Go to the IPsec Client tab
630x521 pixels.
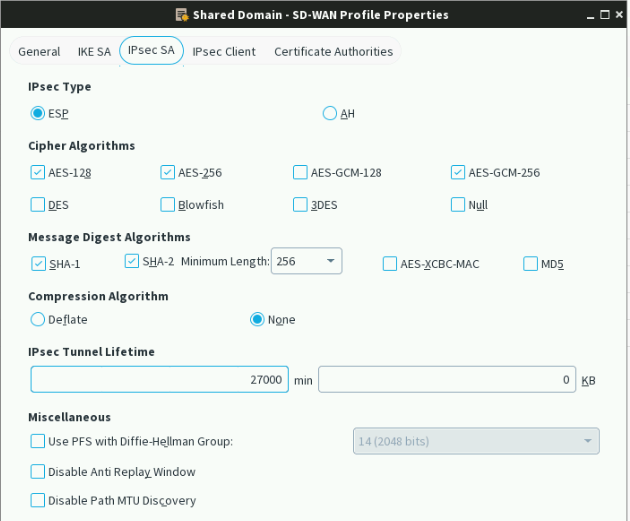(224, 52)
